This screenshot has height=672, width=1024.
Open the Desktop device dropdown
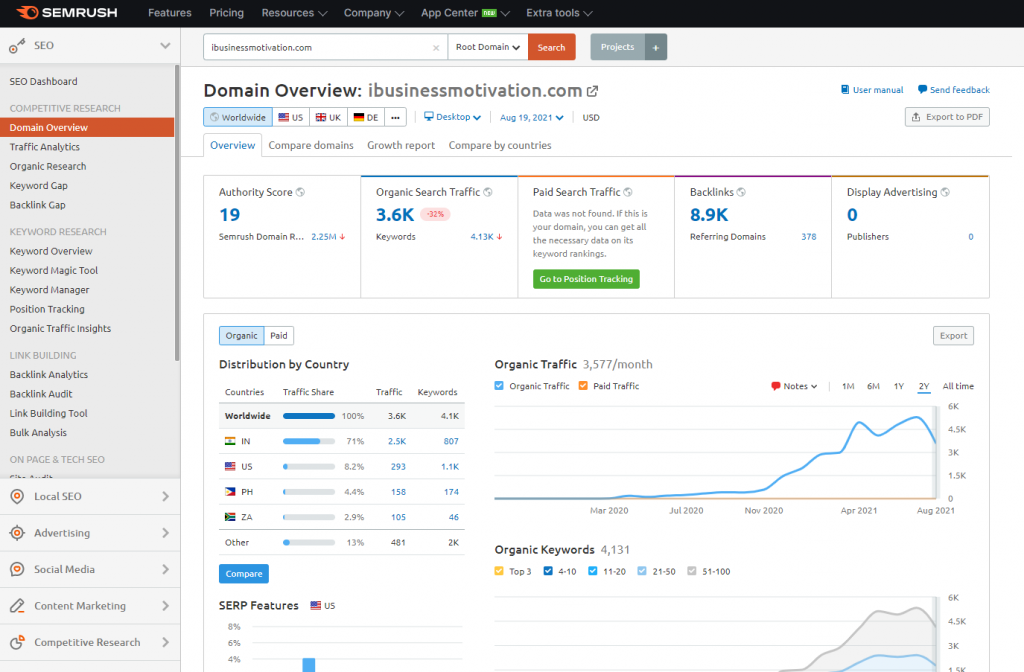point(453,117)
